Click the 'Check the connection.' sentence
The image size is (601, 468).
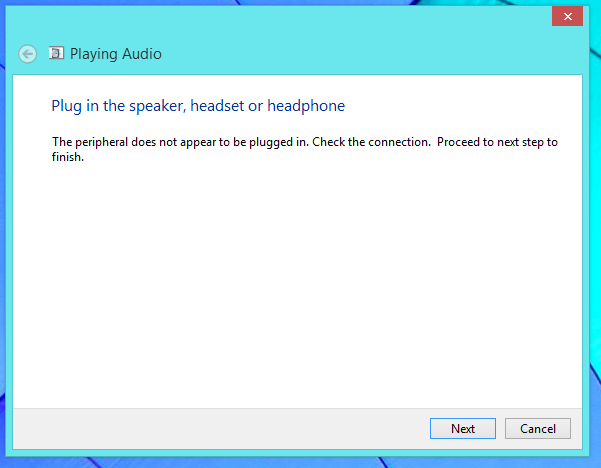point(371,142)
